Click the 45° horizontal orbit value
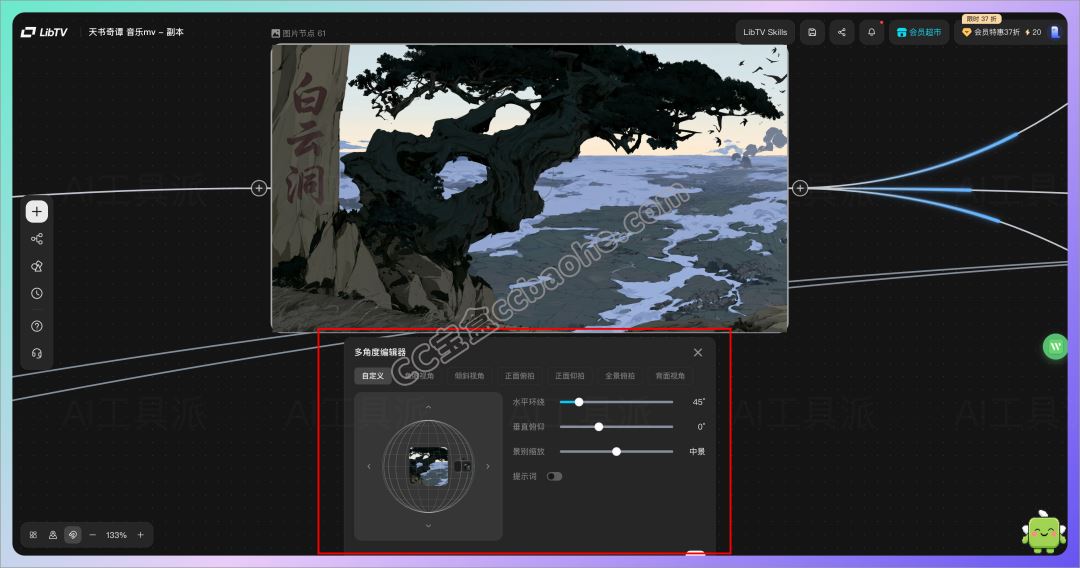This screenshot has height=568, width=1080. pos(698,402)
